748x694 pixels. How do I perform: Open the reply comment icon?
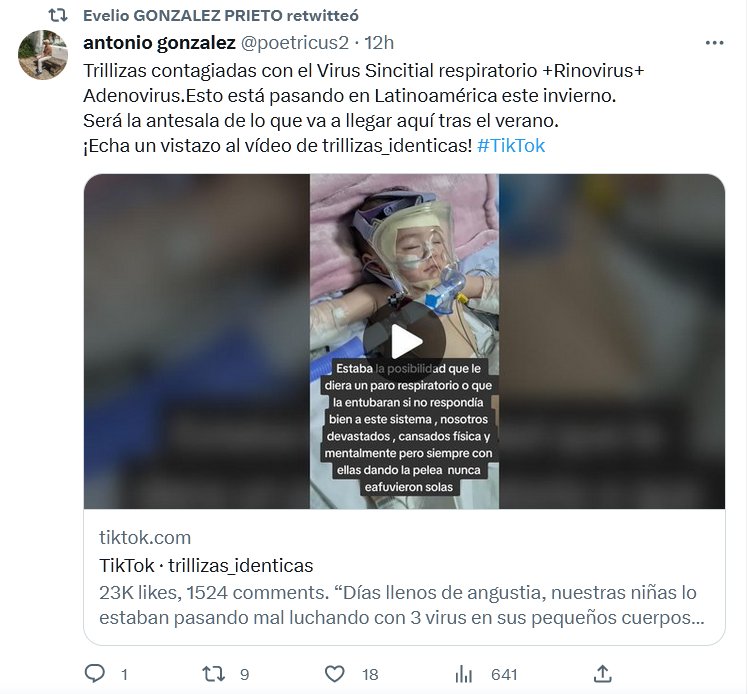(x=94, y=673)
